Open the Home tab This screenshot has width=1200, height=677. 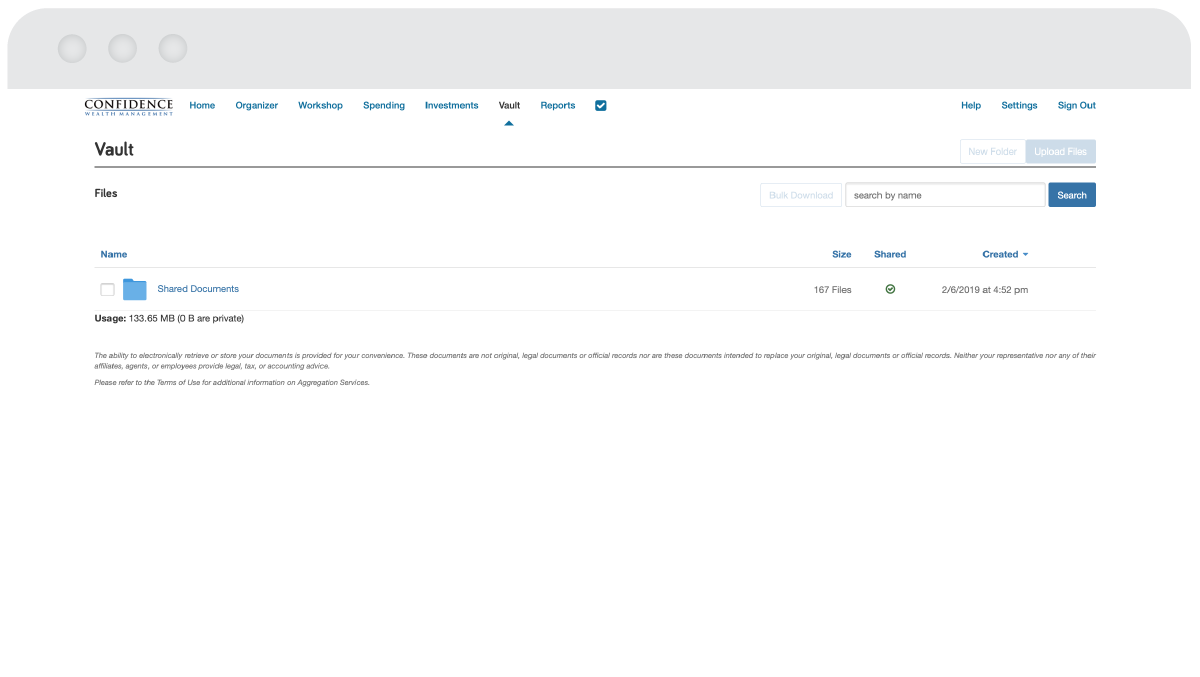[x=202, y=105]
